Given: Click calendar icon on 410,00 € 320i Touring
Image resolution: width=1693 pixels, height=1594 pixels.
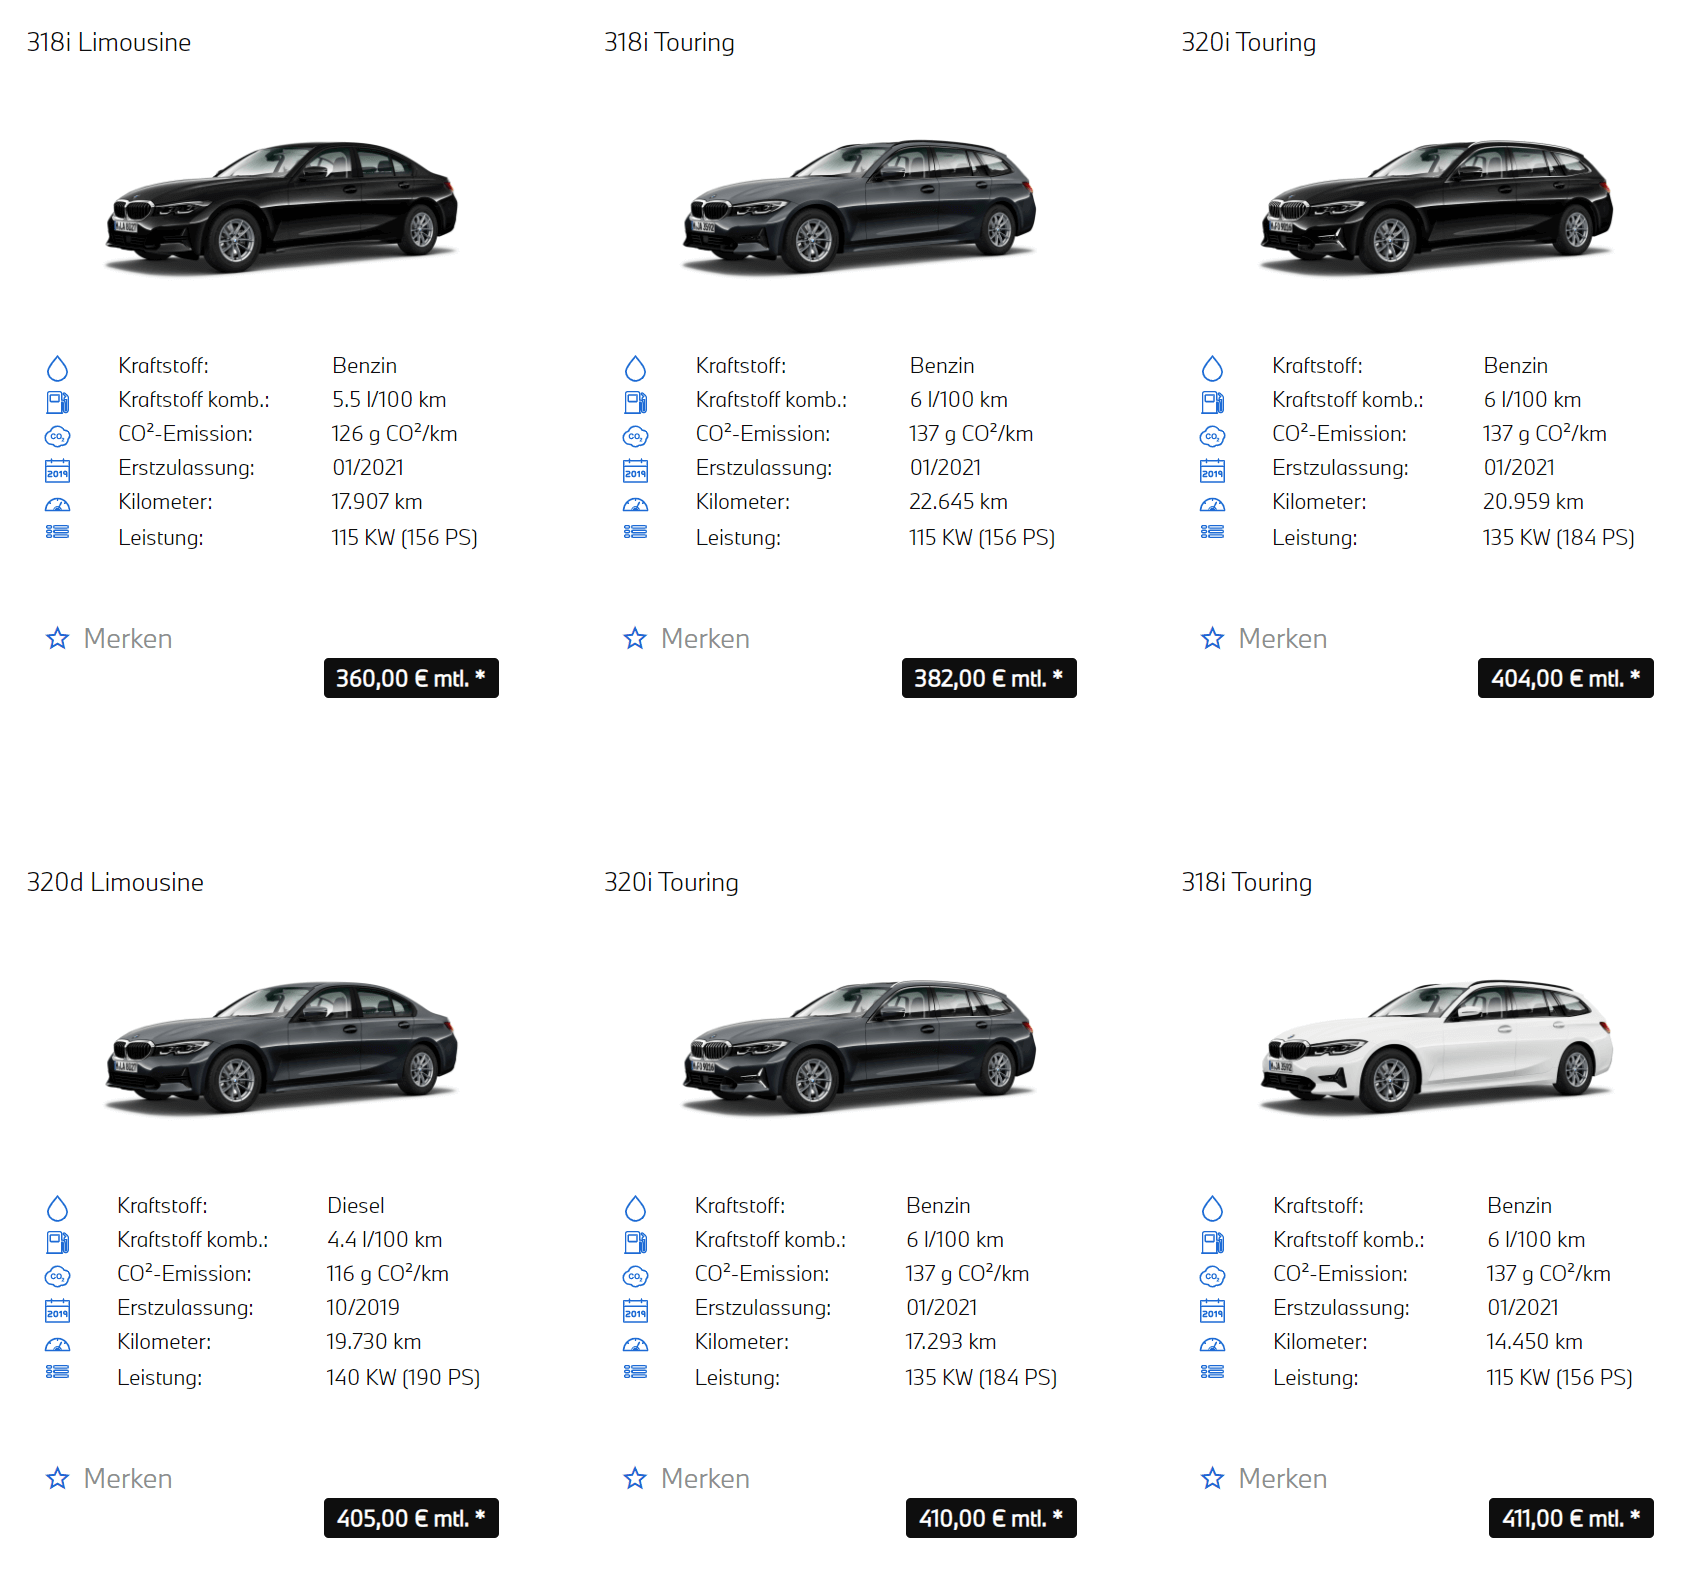Looking at the screenshot, I should (635, 1310).
